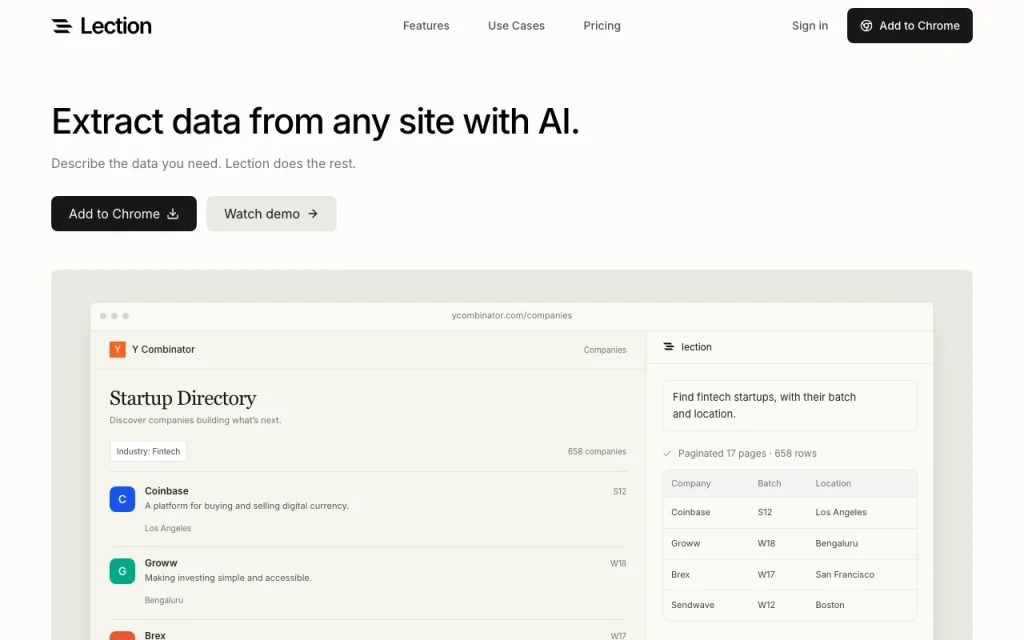
Task: Click the Coinbase cell in results table
Action: [690, 512]
